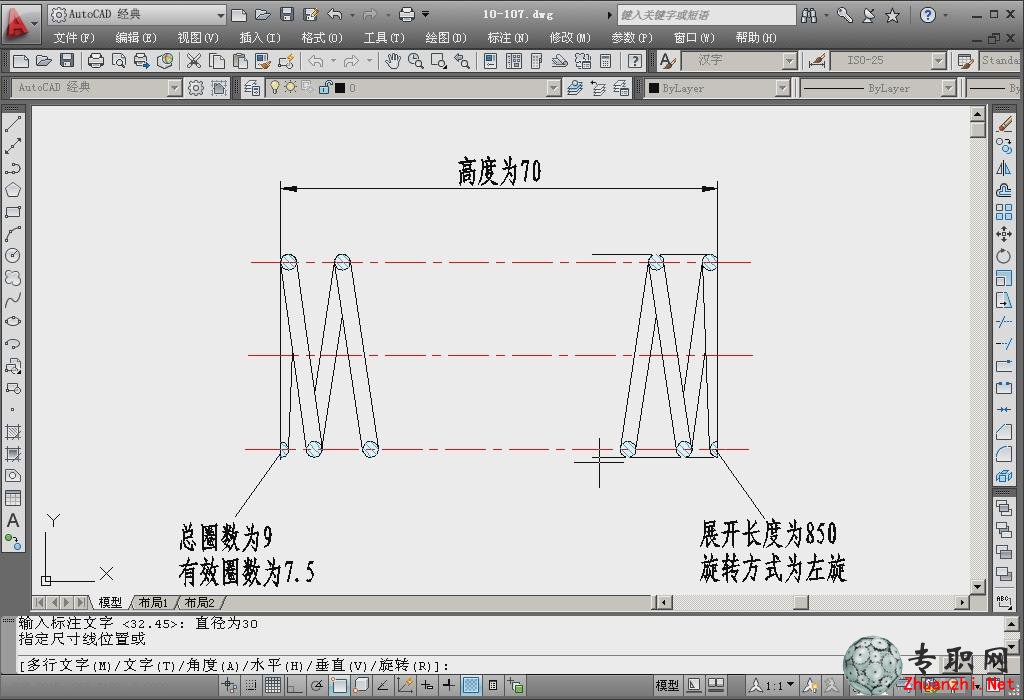Image resolution: width=1024 pixels, height=700 pixels.
Task: Toggle Dynamic Input in status bar
Action: [x=427, y=685]
